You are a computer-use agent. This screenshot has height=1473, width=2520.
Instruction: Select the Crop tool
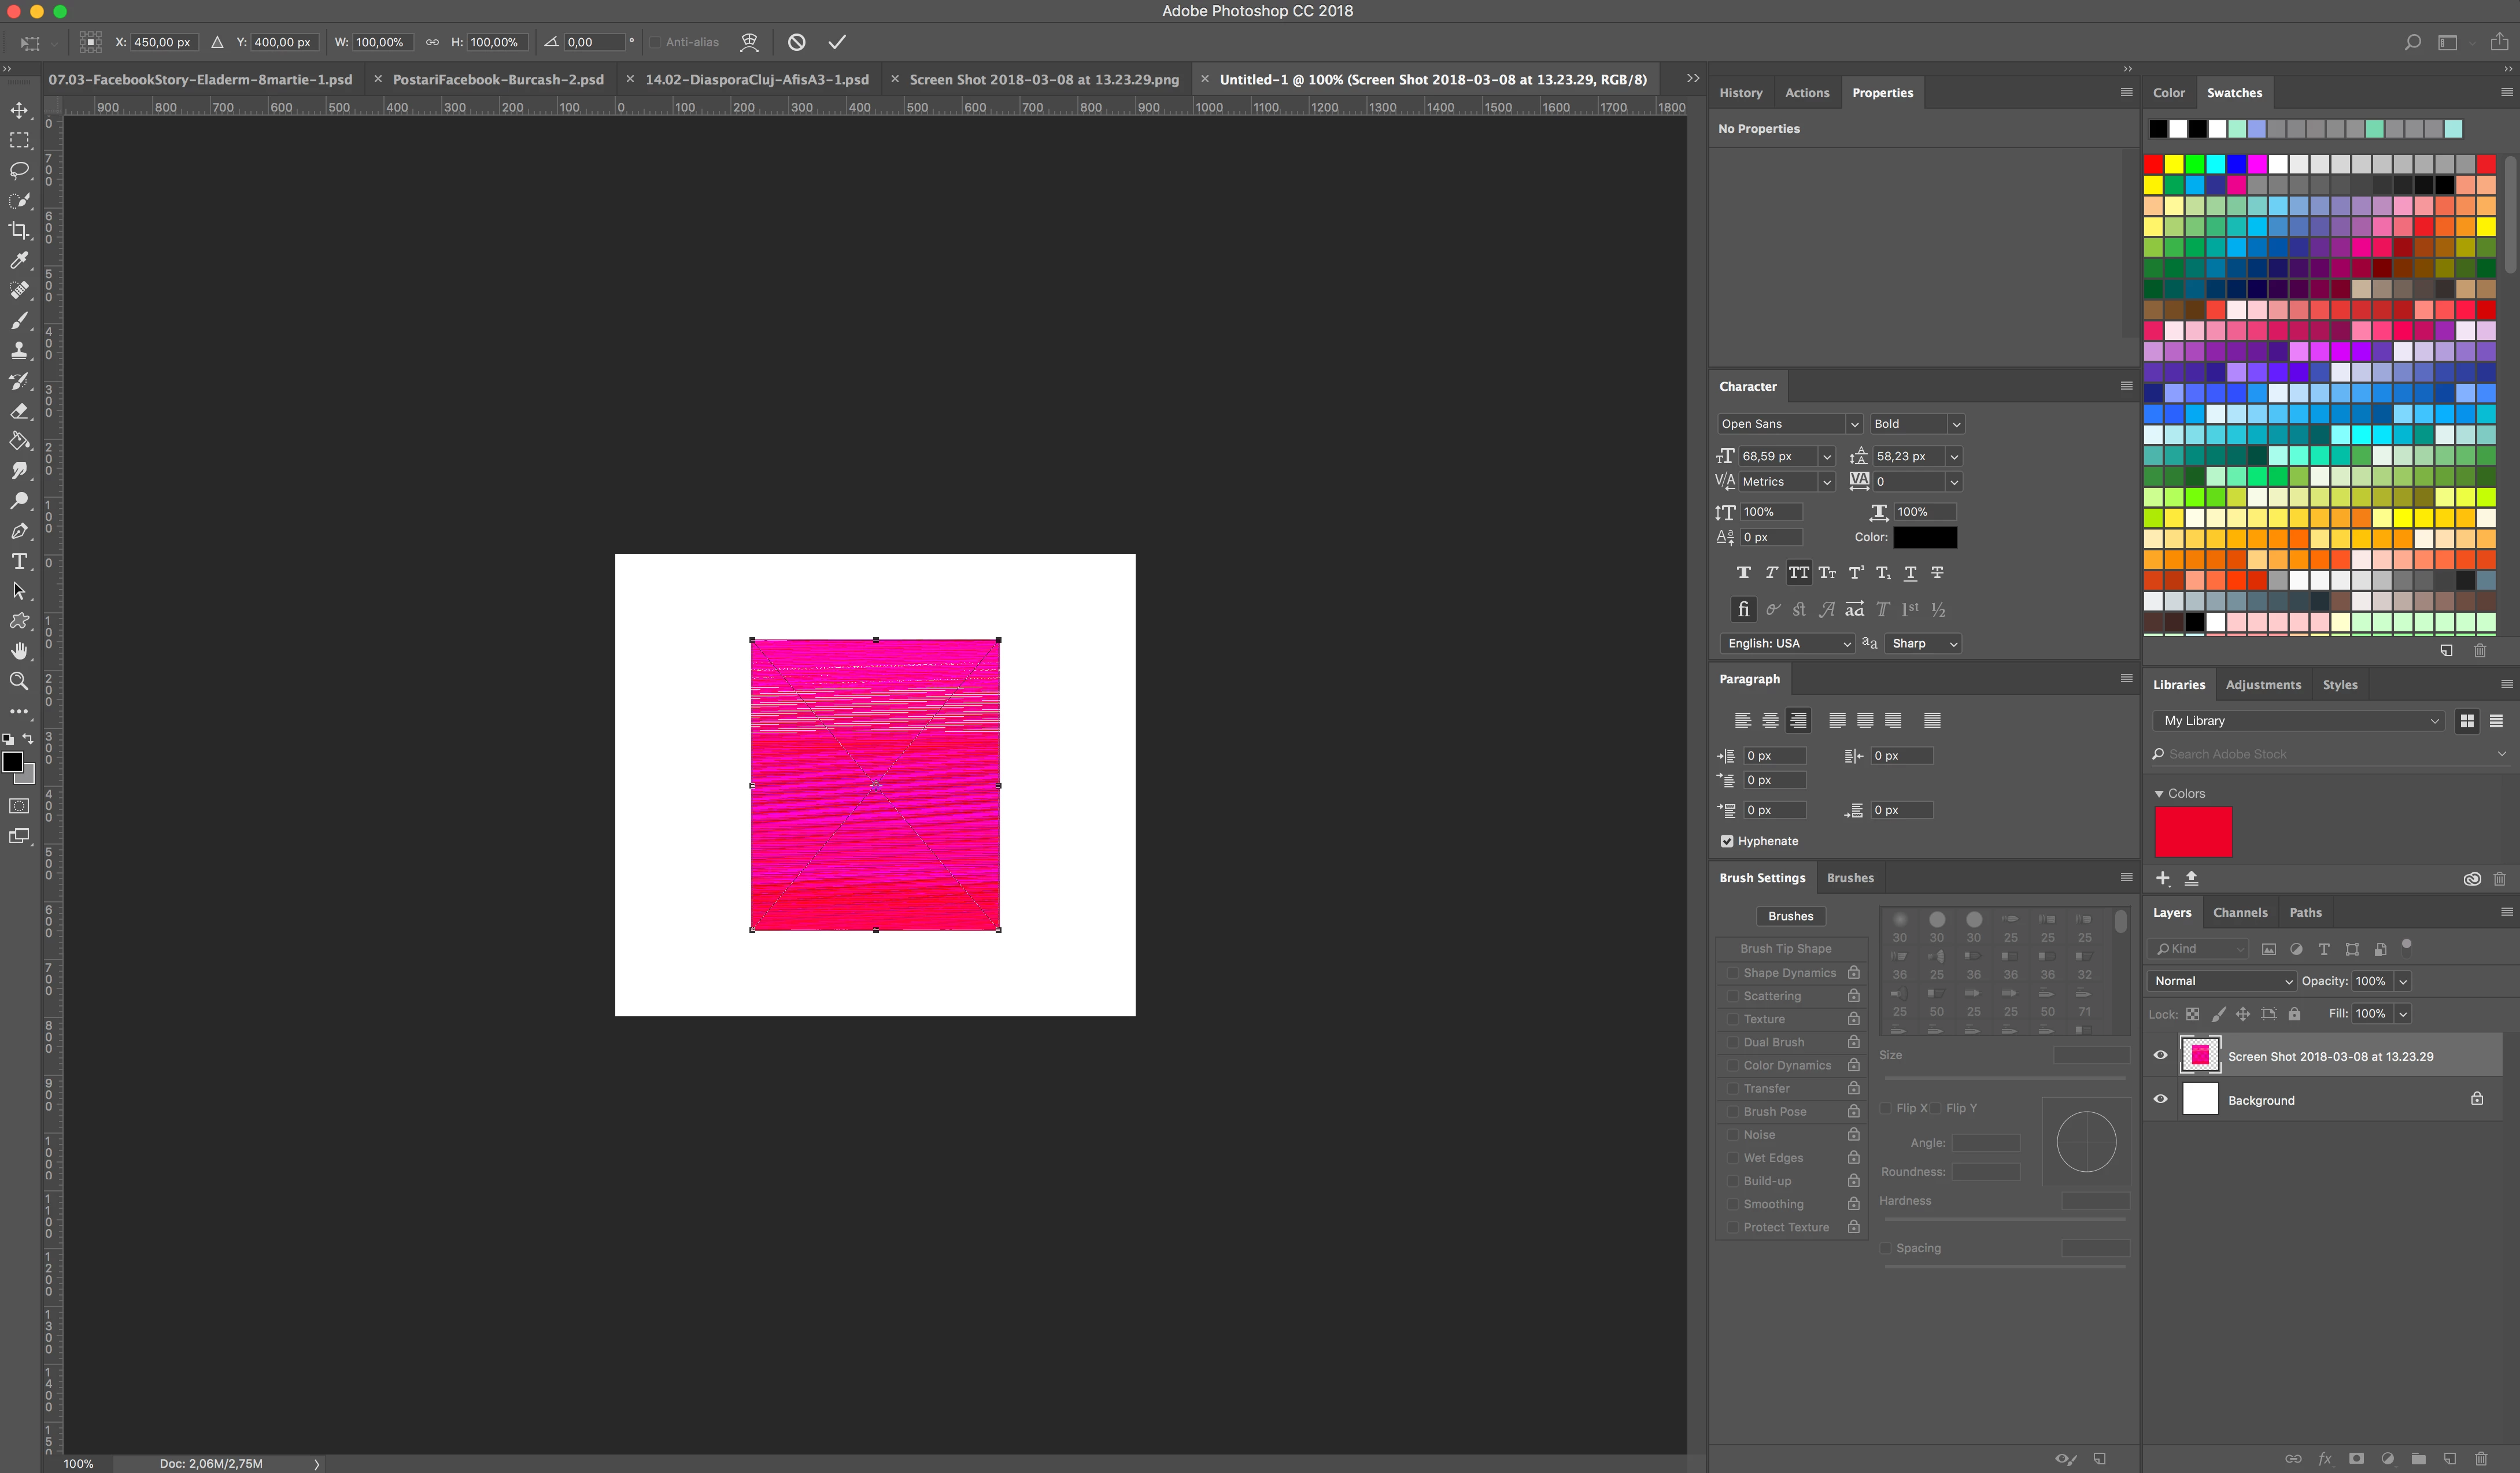[19, 230]
